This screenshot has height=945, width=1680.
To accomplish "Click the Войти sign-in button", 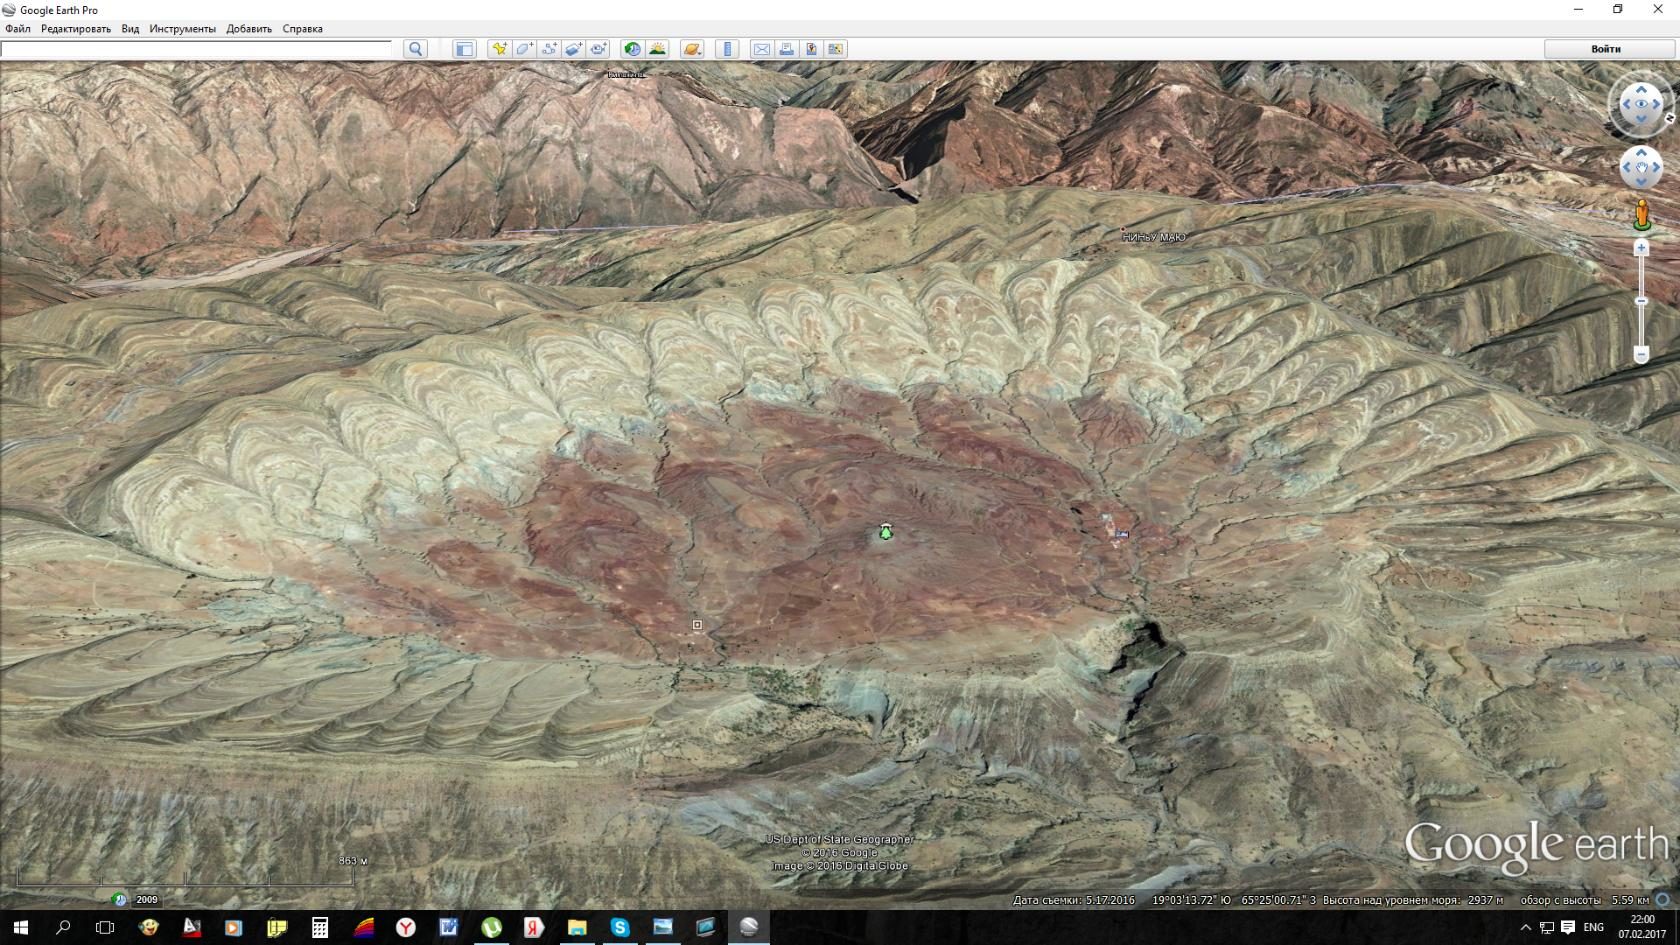I will tap(1605, 49).
